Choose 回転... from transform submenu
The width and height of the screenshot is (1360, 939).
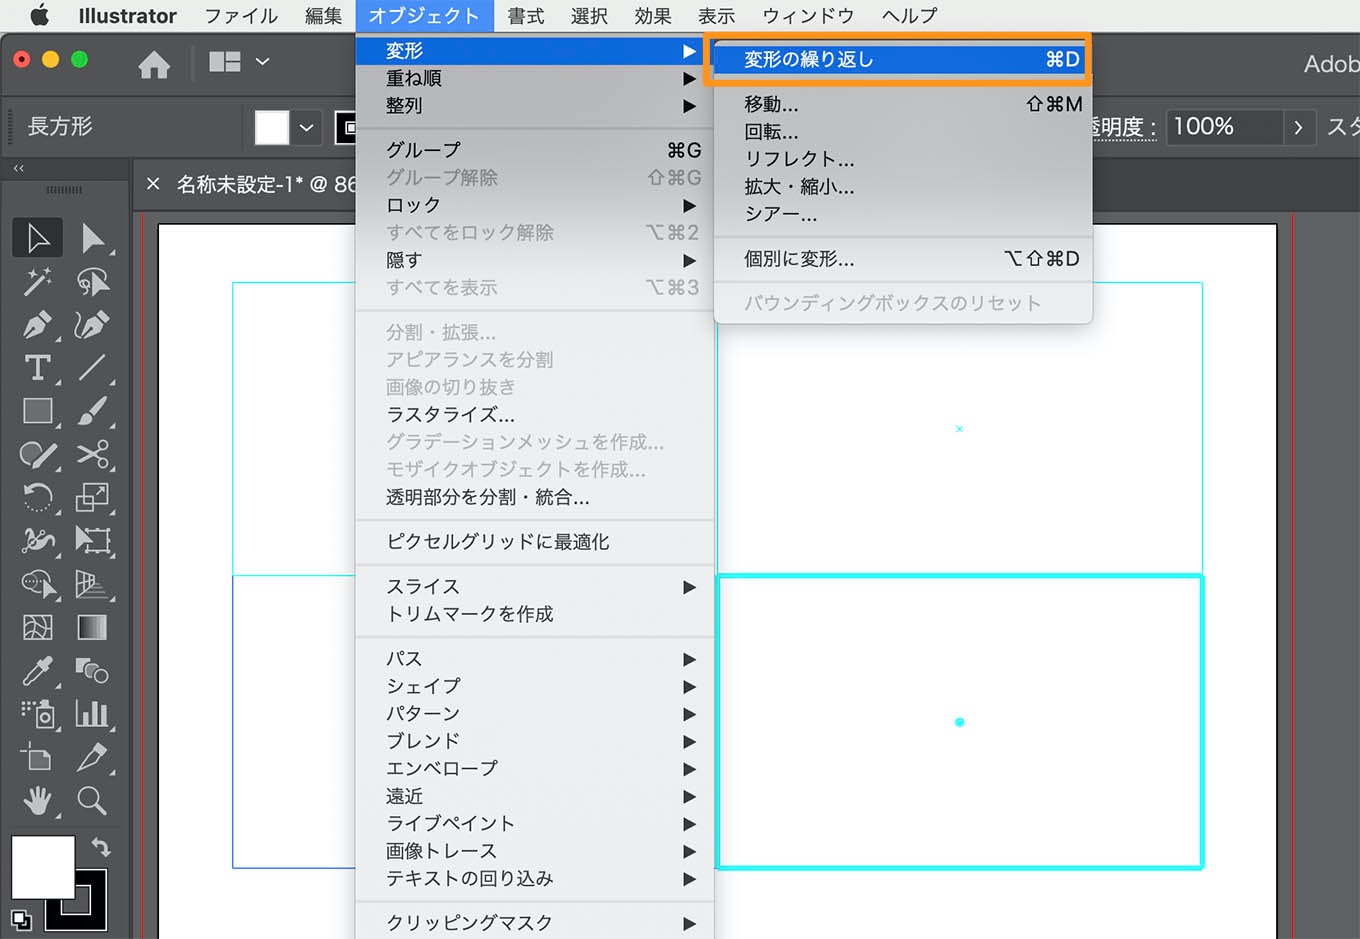pos(903,132)
